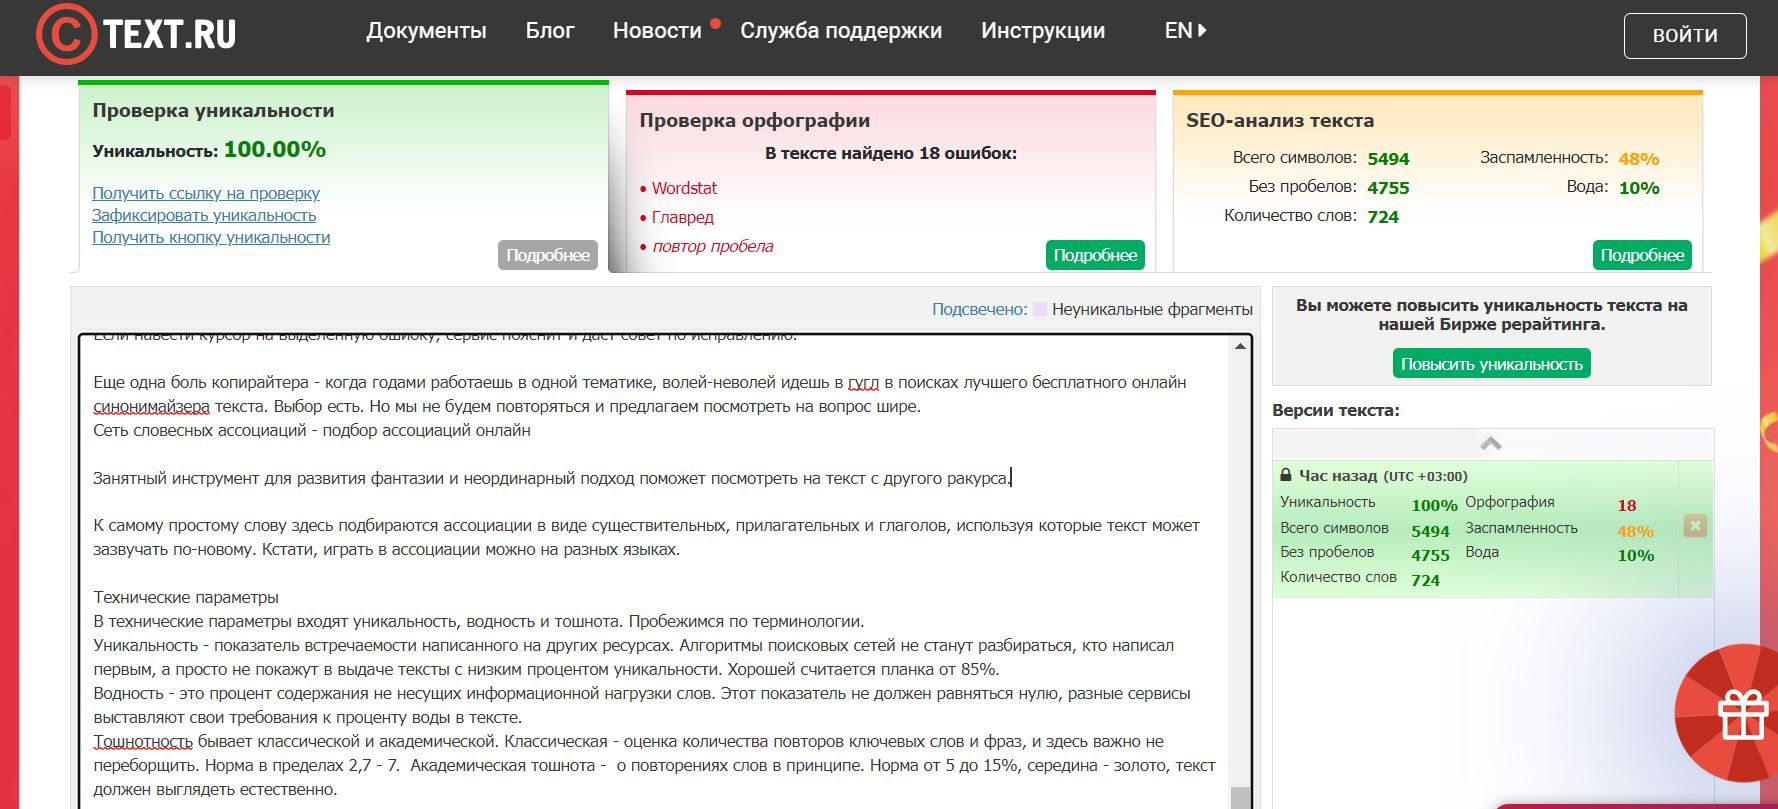Click the повтор пробела error item
This screenshot has width=1778, height=809.
[x=713, y=246]
